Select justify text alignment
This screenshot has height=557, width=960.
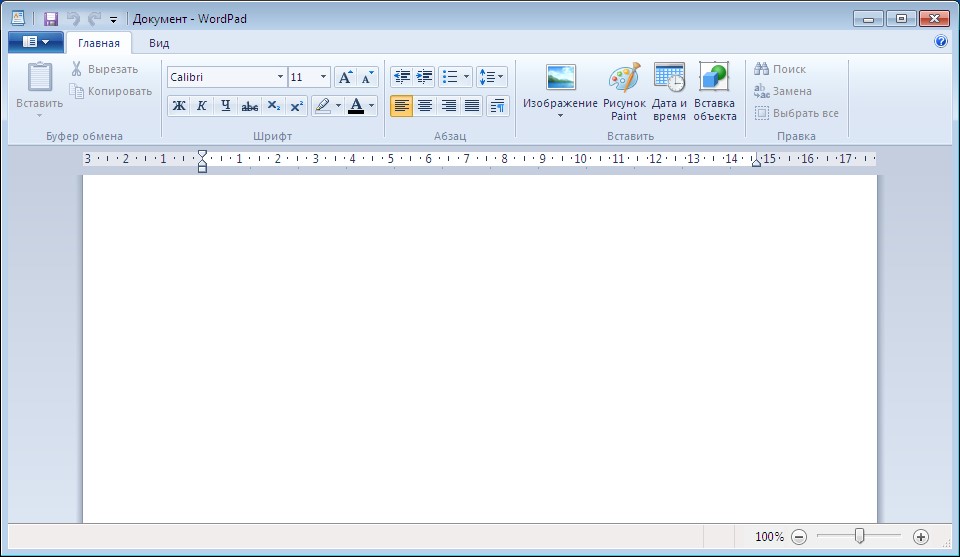(471, 106)
